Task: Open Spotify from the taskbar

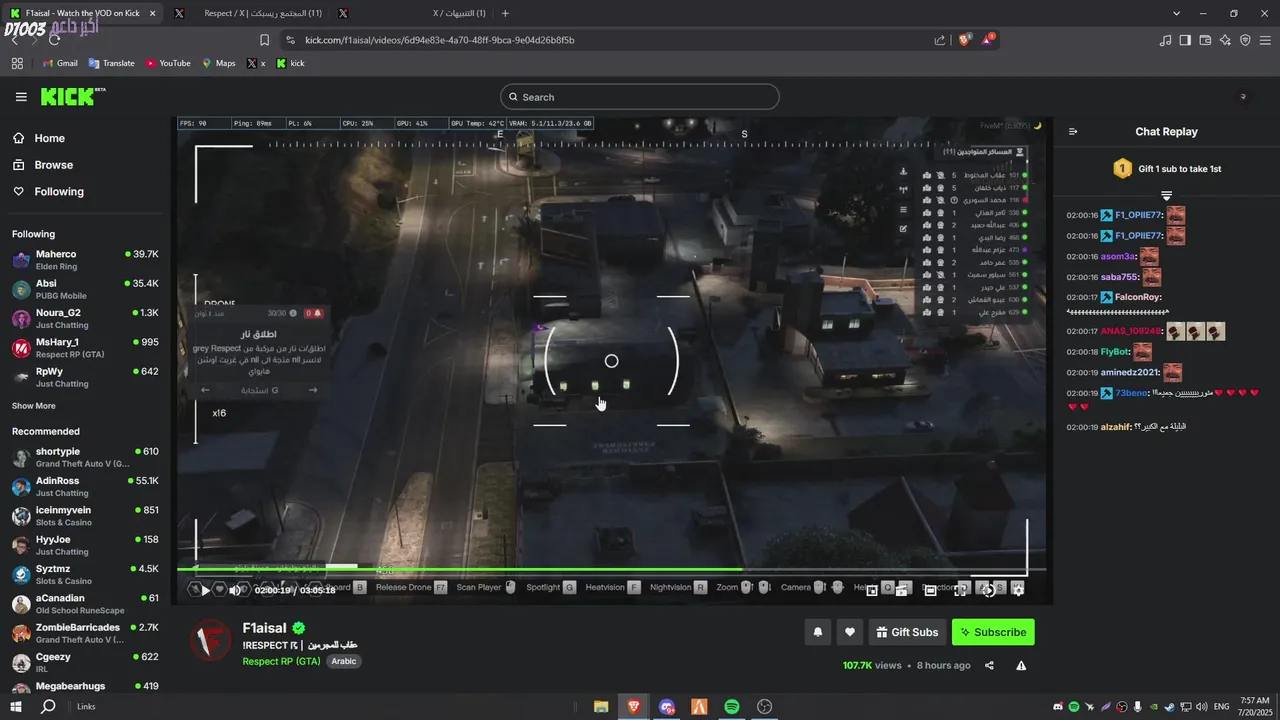Action: click(732, 706)
